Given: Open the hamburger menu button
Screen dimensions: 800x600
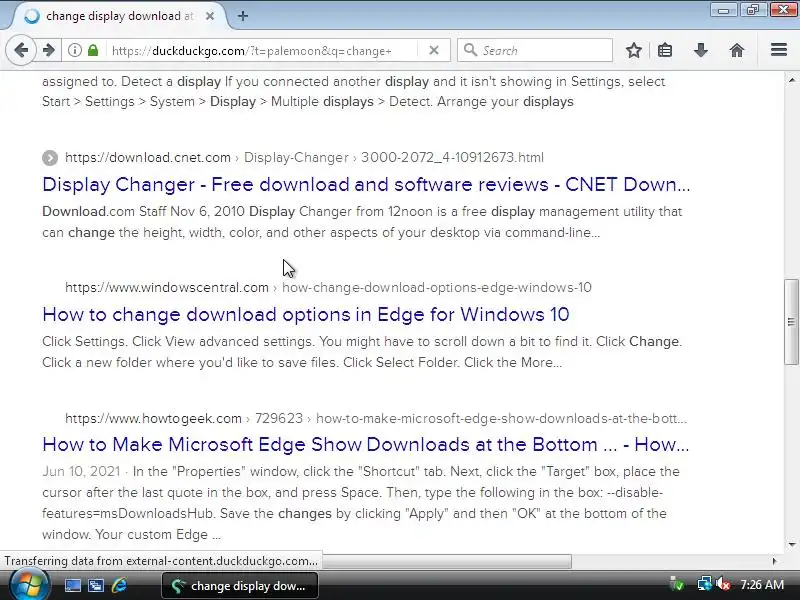Looking at the screenshot, I should click(779, 50).
